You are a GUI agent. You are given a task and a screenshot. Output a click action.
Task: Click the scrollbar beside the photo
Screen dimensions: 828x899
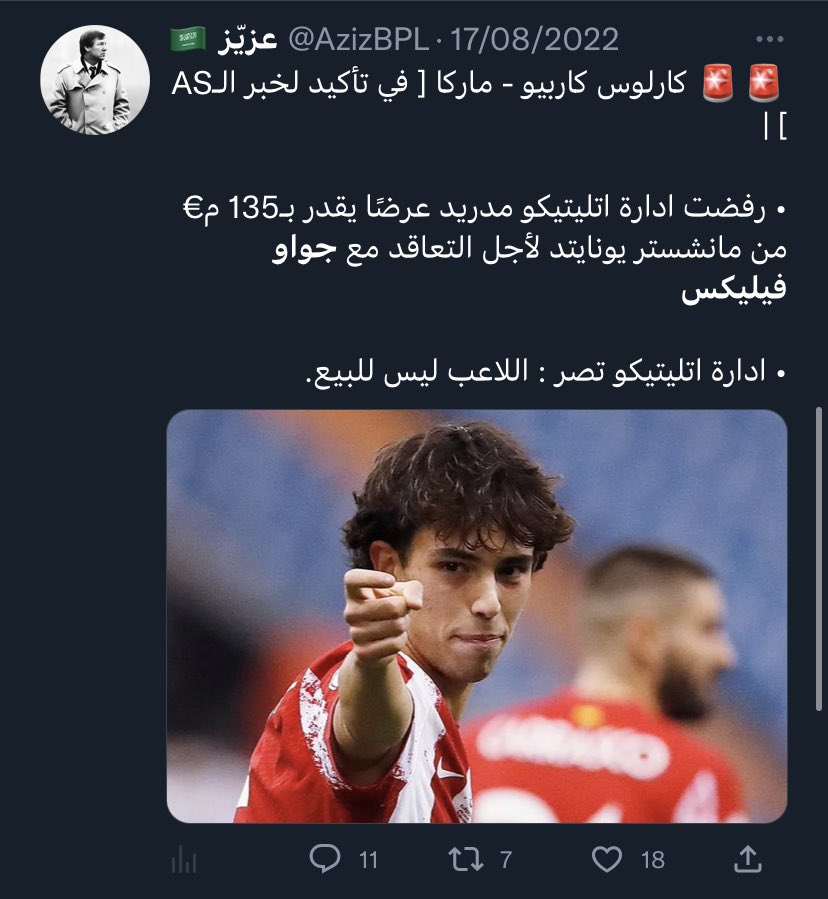(819, 560)
